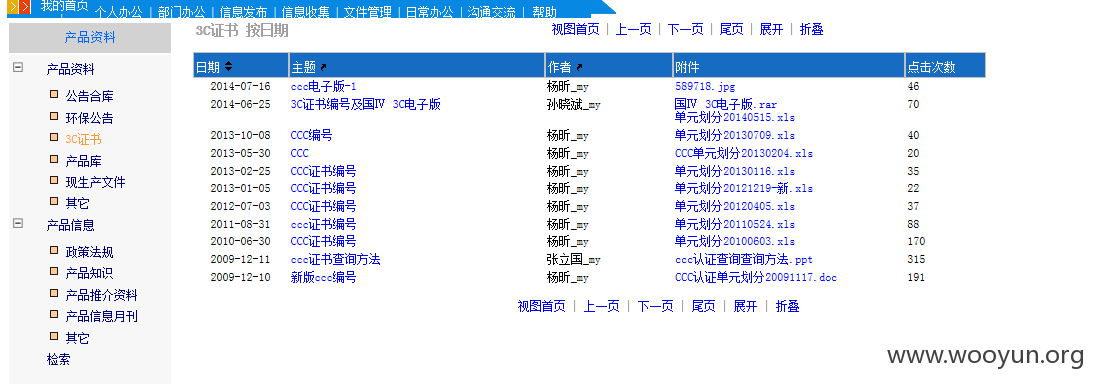Screen dimensions: 1093x384
Task: Select 产品推介资料 in the sidebar
Action: point(101,295)
